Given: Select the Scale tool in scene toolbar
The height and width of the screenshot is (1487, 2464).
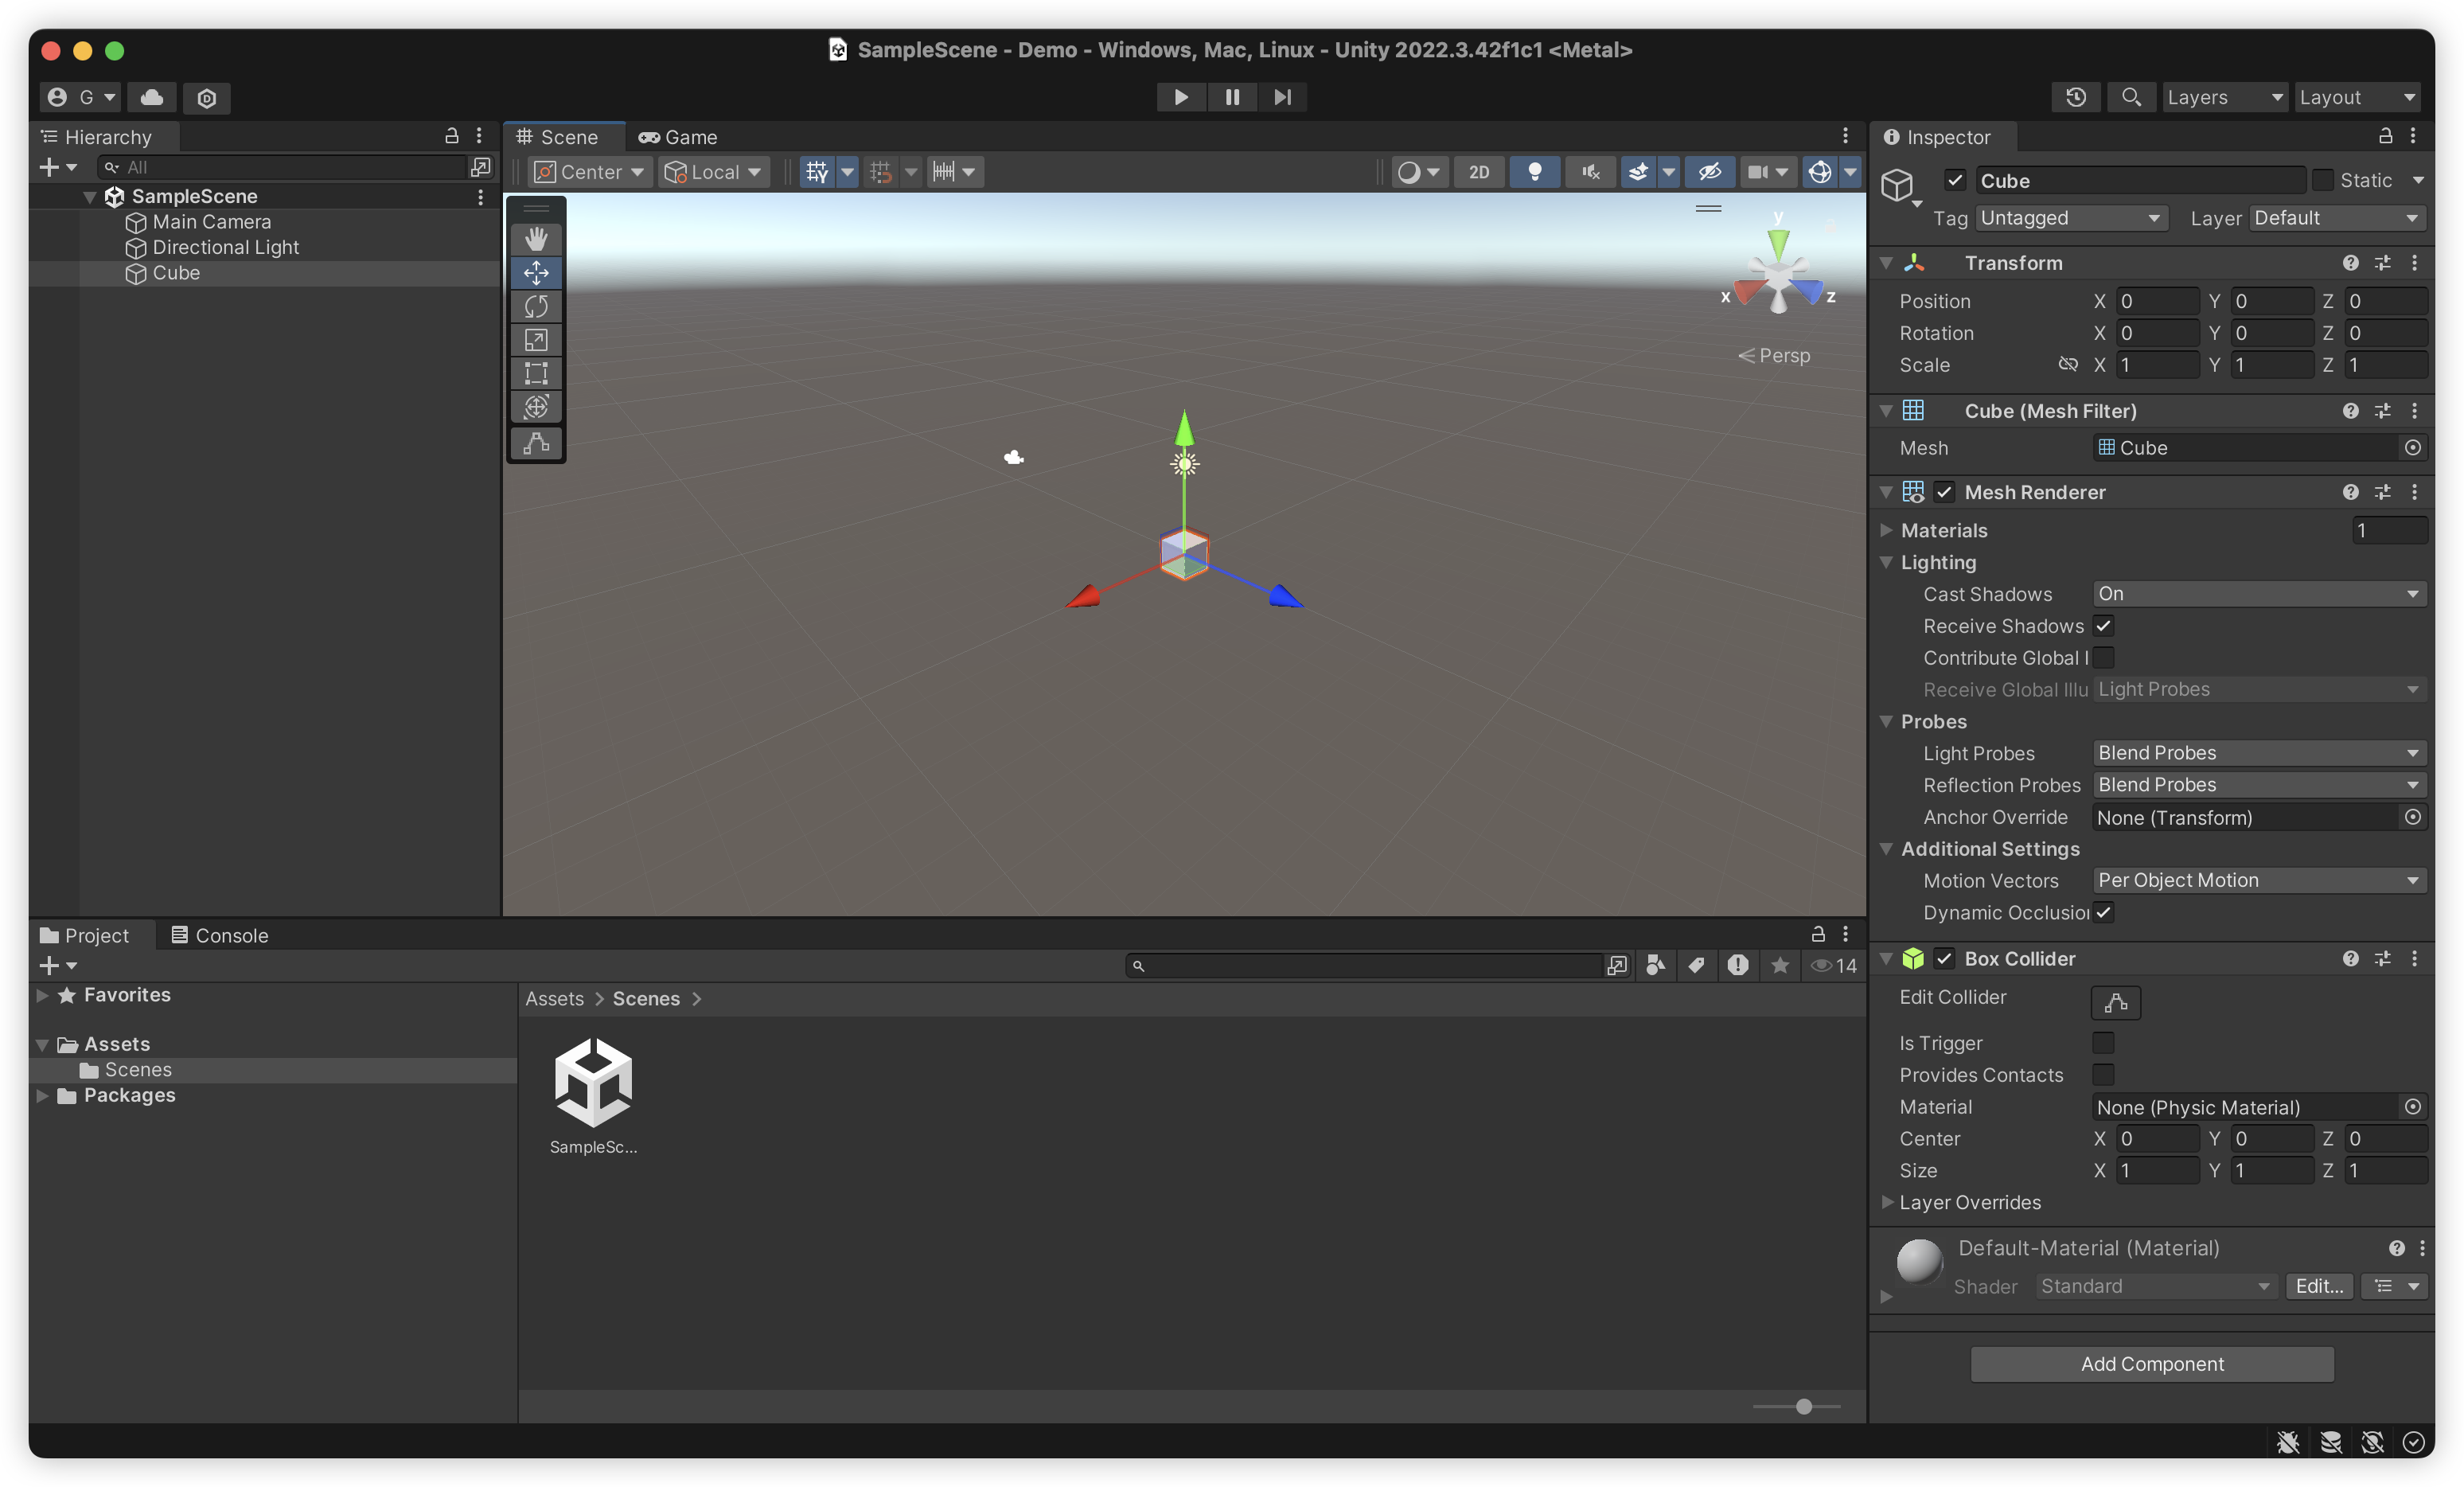Looking at the screenshot, I should pyautogui.click(x=536, y=340).
